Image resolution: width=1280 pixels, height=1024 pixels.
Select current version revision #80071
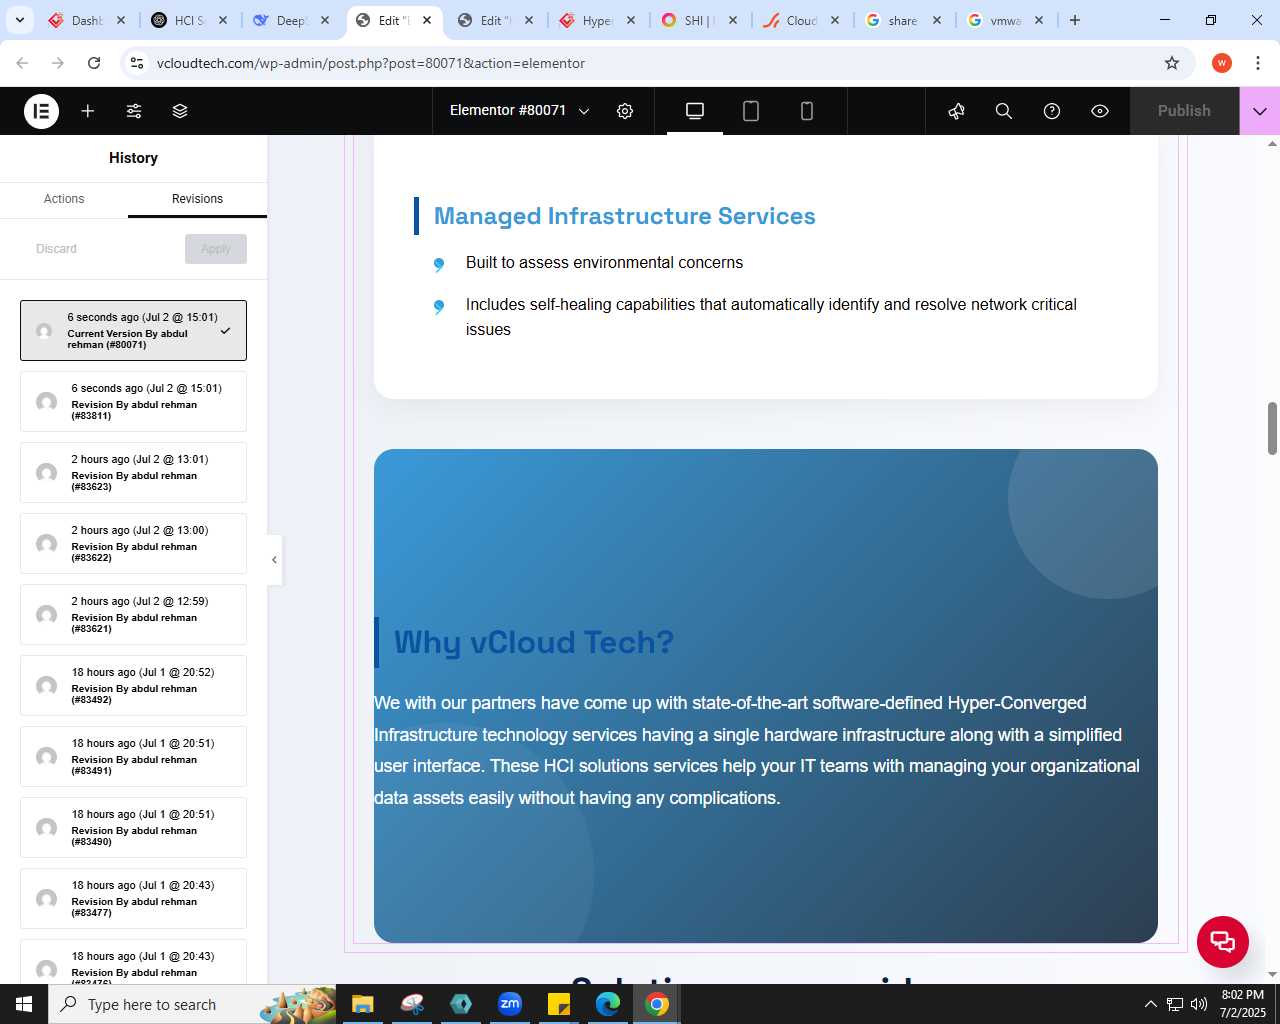coord(133,330)
